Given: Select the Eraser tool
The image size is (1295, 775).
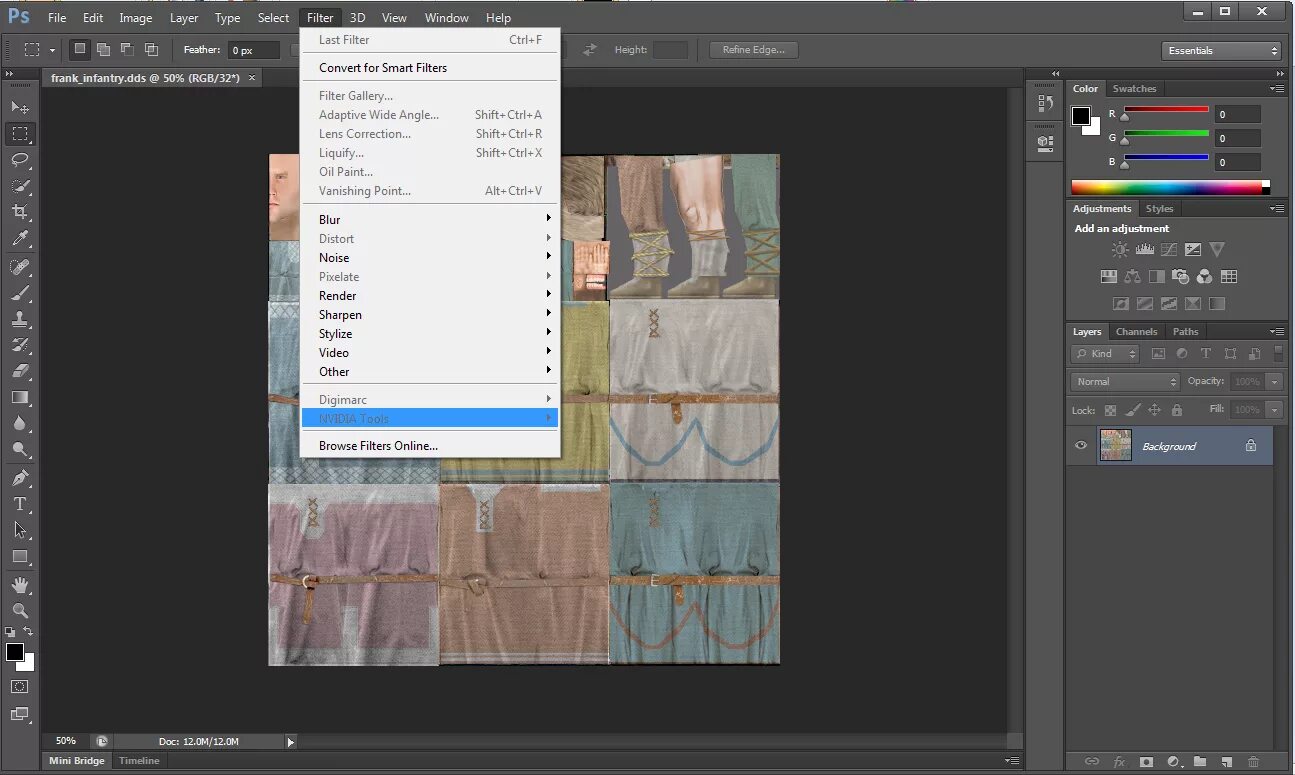Looking at the screenshot, I should 20,371.
